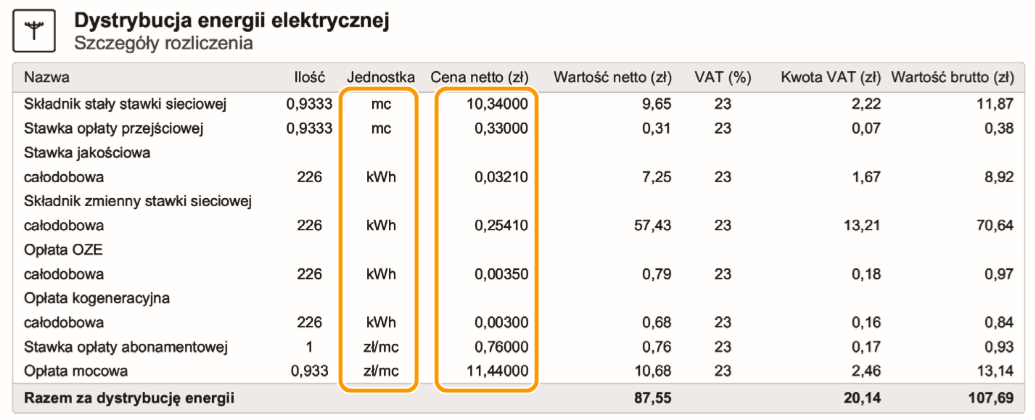The width and height of the screenshot is (1035, 420).
Task: Click net price 0,33000
Action: (x=501, y=129)
